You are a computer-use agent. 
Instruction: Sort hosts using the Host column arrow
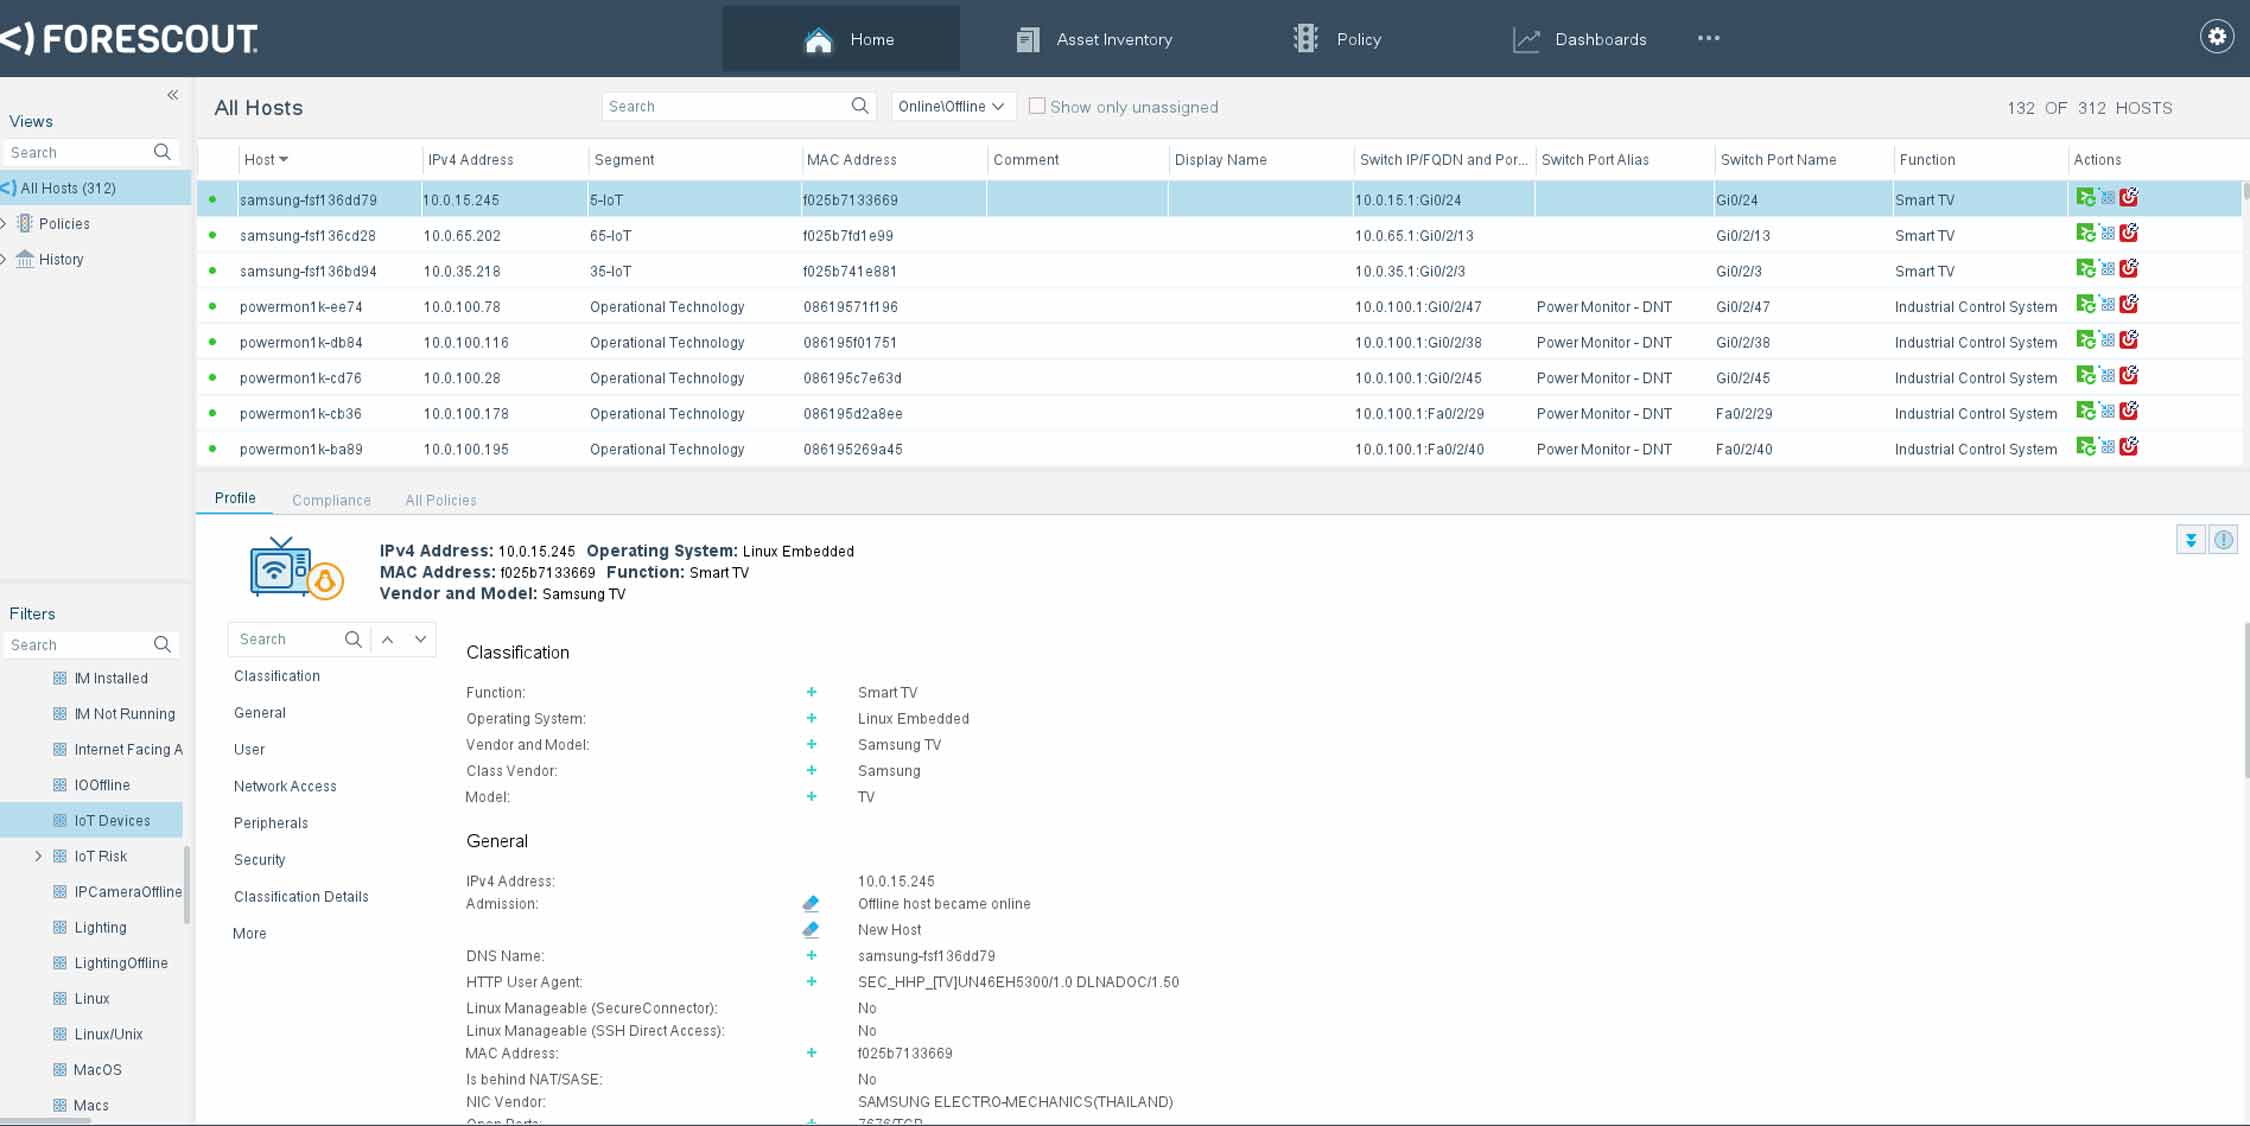click(284, 160)
